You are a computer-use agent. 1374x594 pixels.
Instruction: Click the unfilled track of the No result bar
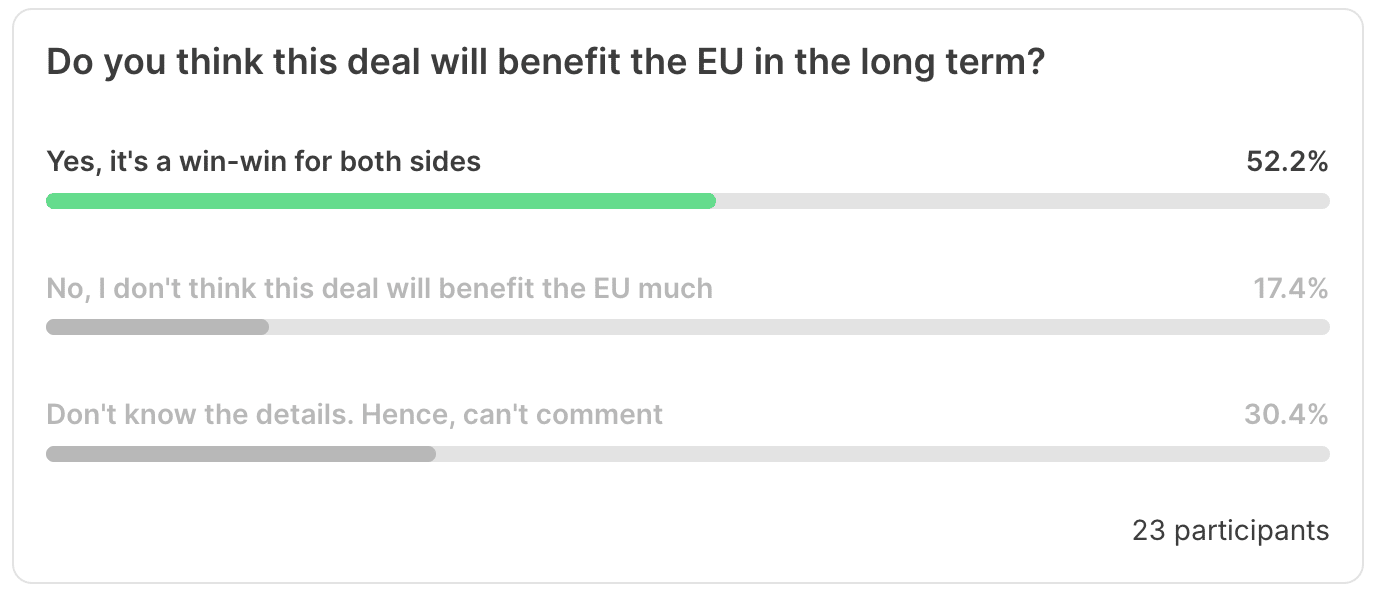coord(800,327)
